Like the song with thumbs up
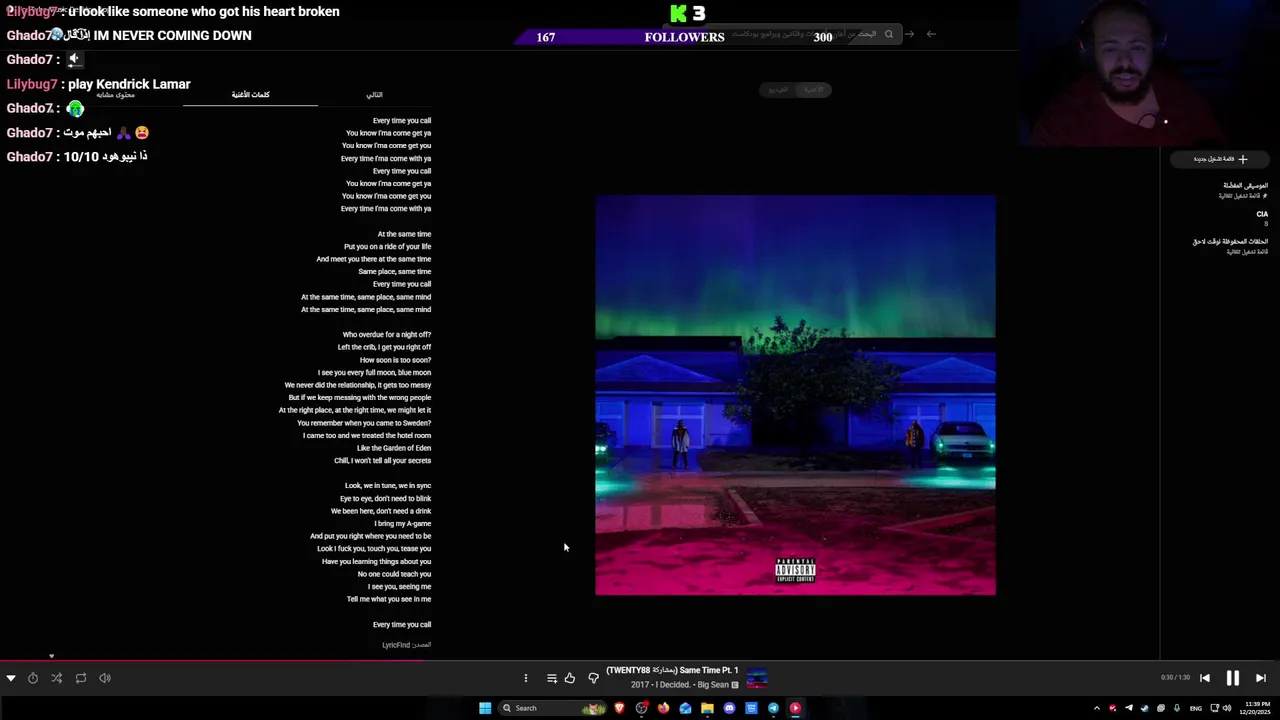1280x720 pixels. tap(570, 678)
